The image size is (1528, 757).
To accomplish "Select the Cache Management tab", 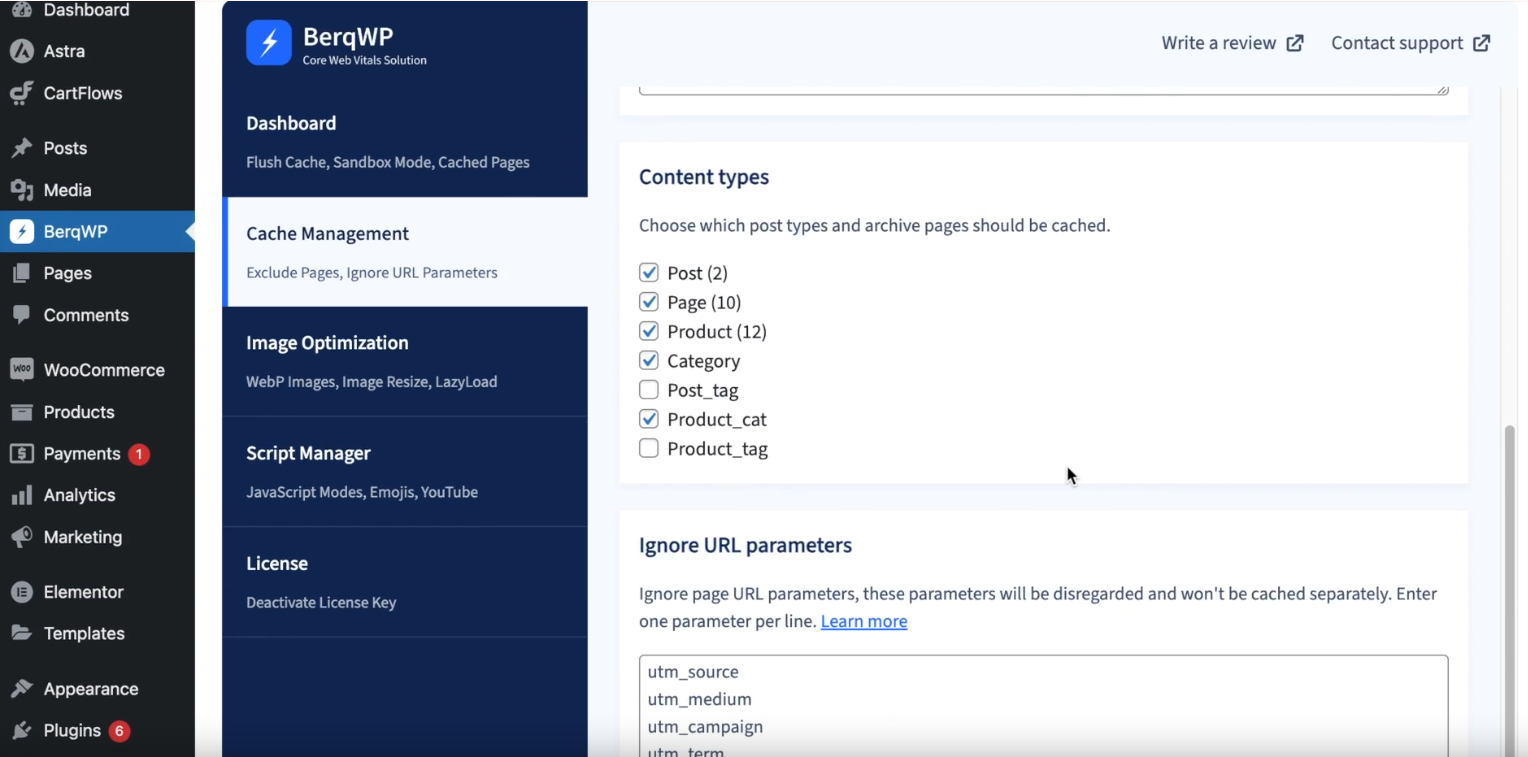I will click(x=405, y=252).
